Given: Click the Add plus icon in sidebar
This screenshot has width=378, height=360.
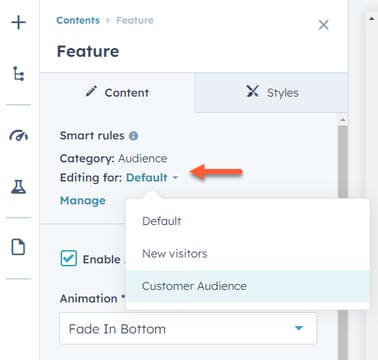Looking at the screenshot, I should pyautogui.click(x=19, y=23).
